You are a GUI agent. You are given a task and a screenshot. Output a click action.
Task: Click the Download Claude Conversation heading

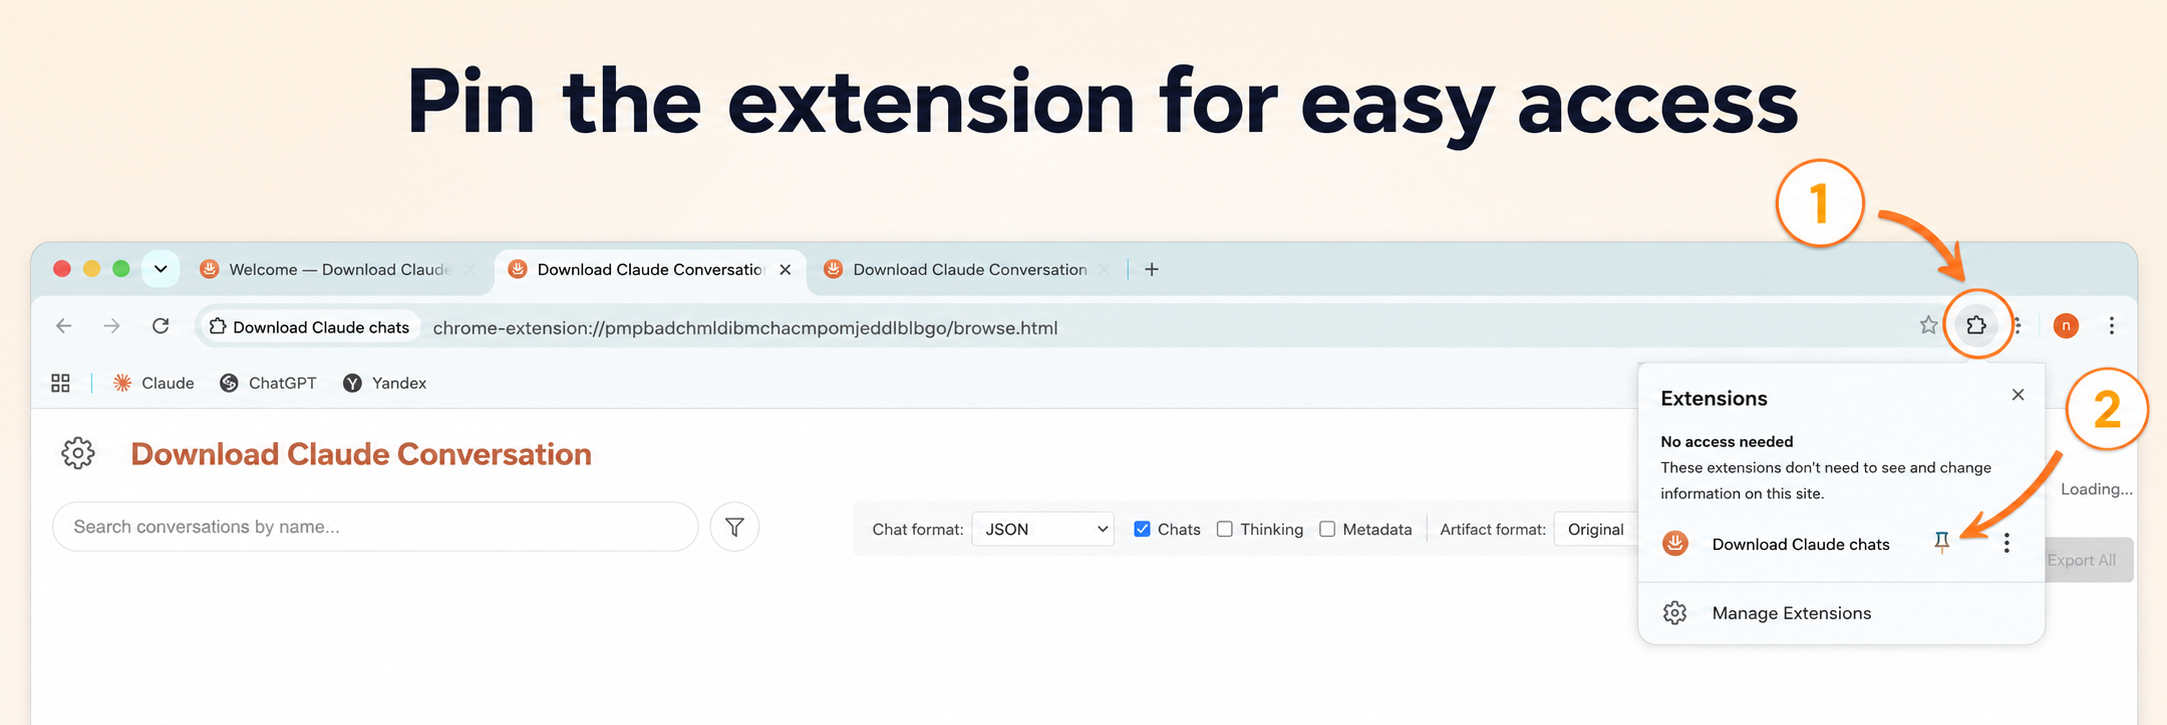coord(361,454)
